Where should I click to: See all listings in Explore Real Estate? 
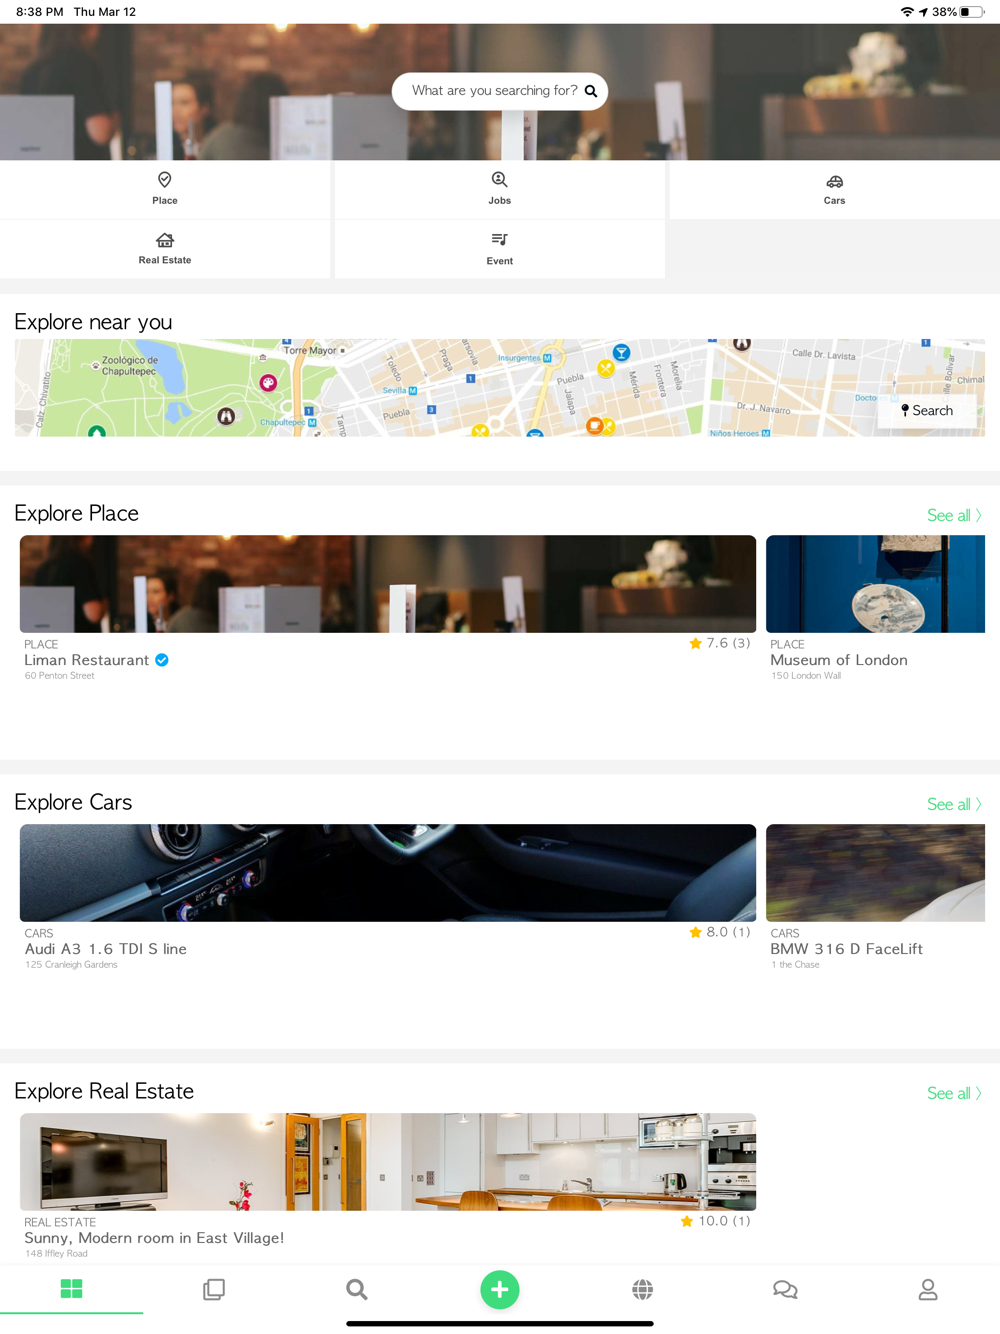[x=954, y=1094]
